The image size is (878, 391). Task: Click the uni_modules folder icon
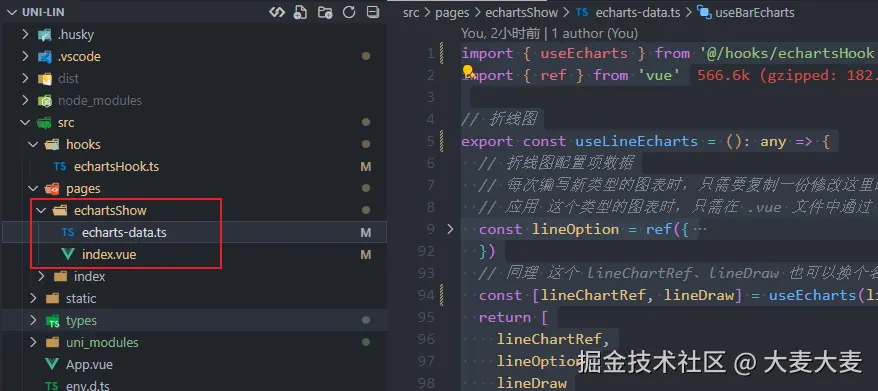click(52, 342)
